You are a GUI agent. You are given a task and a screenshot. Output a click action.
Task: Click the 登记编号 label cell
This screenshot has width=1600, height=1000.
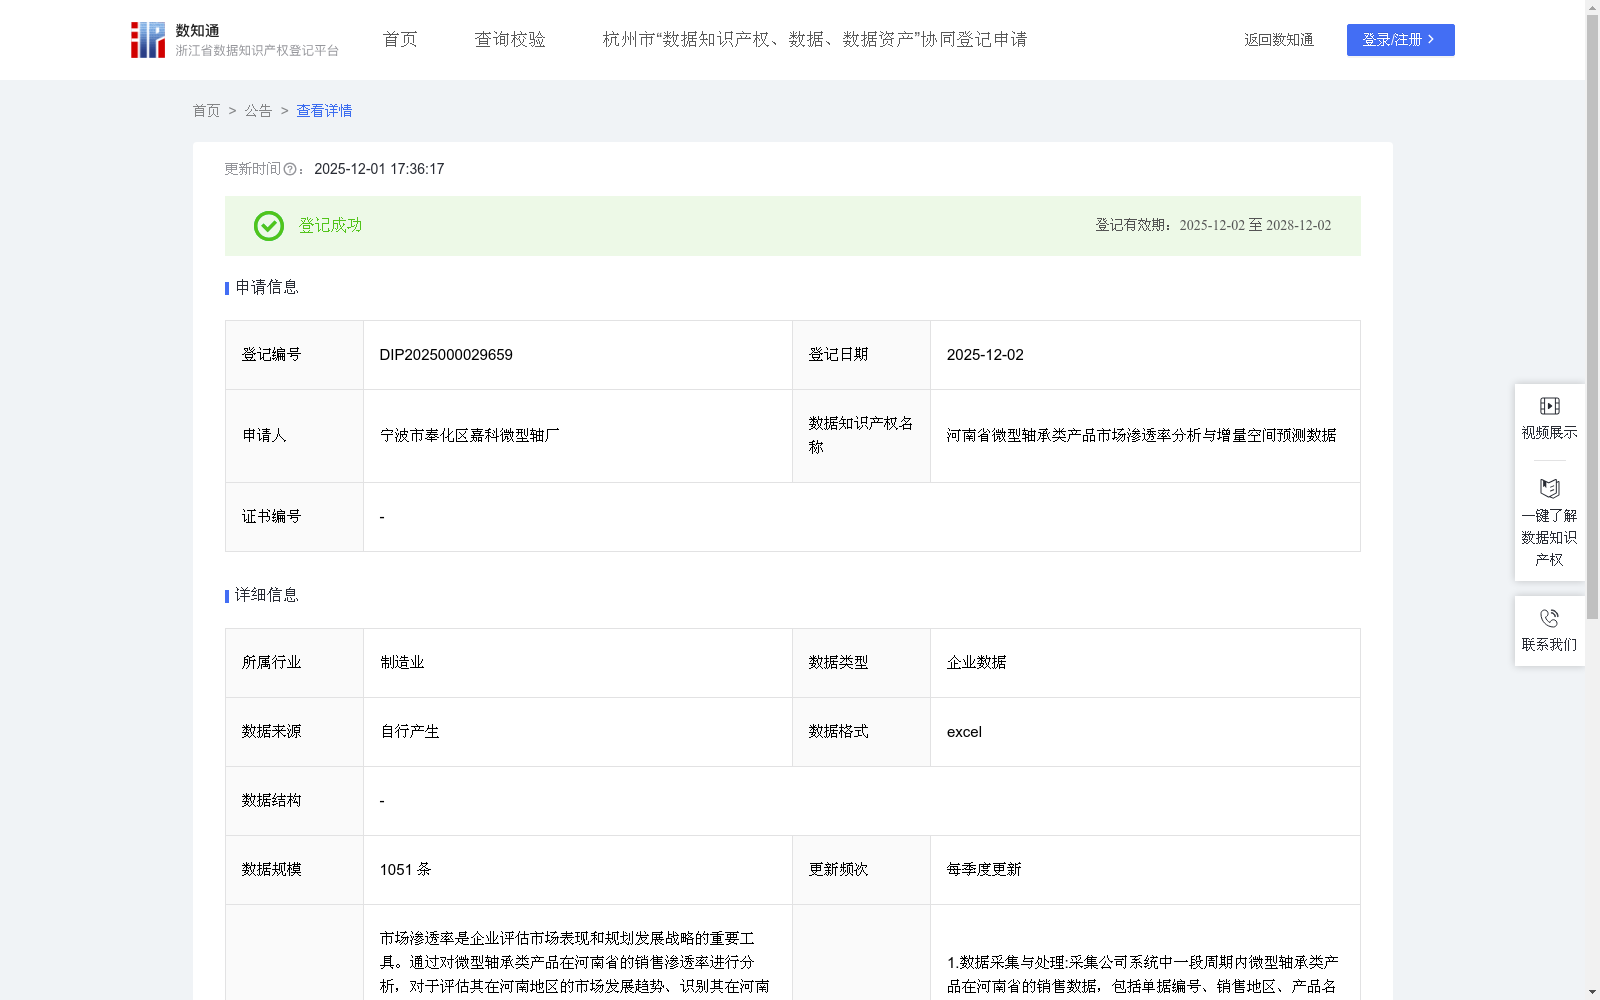point(294,355)
